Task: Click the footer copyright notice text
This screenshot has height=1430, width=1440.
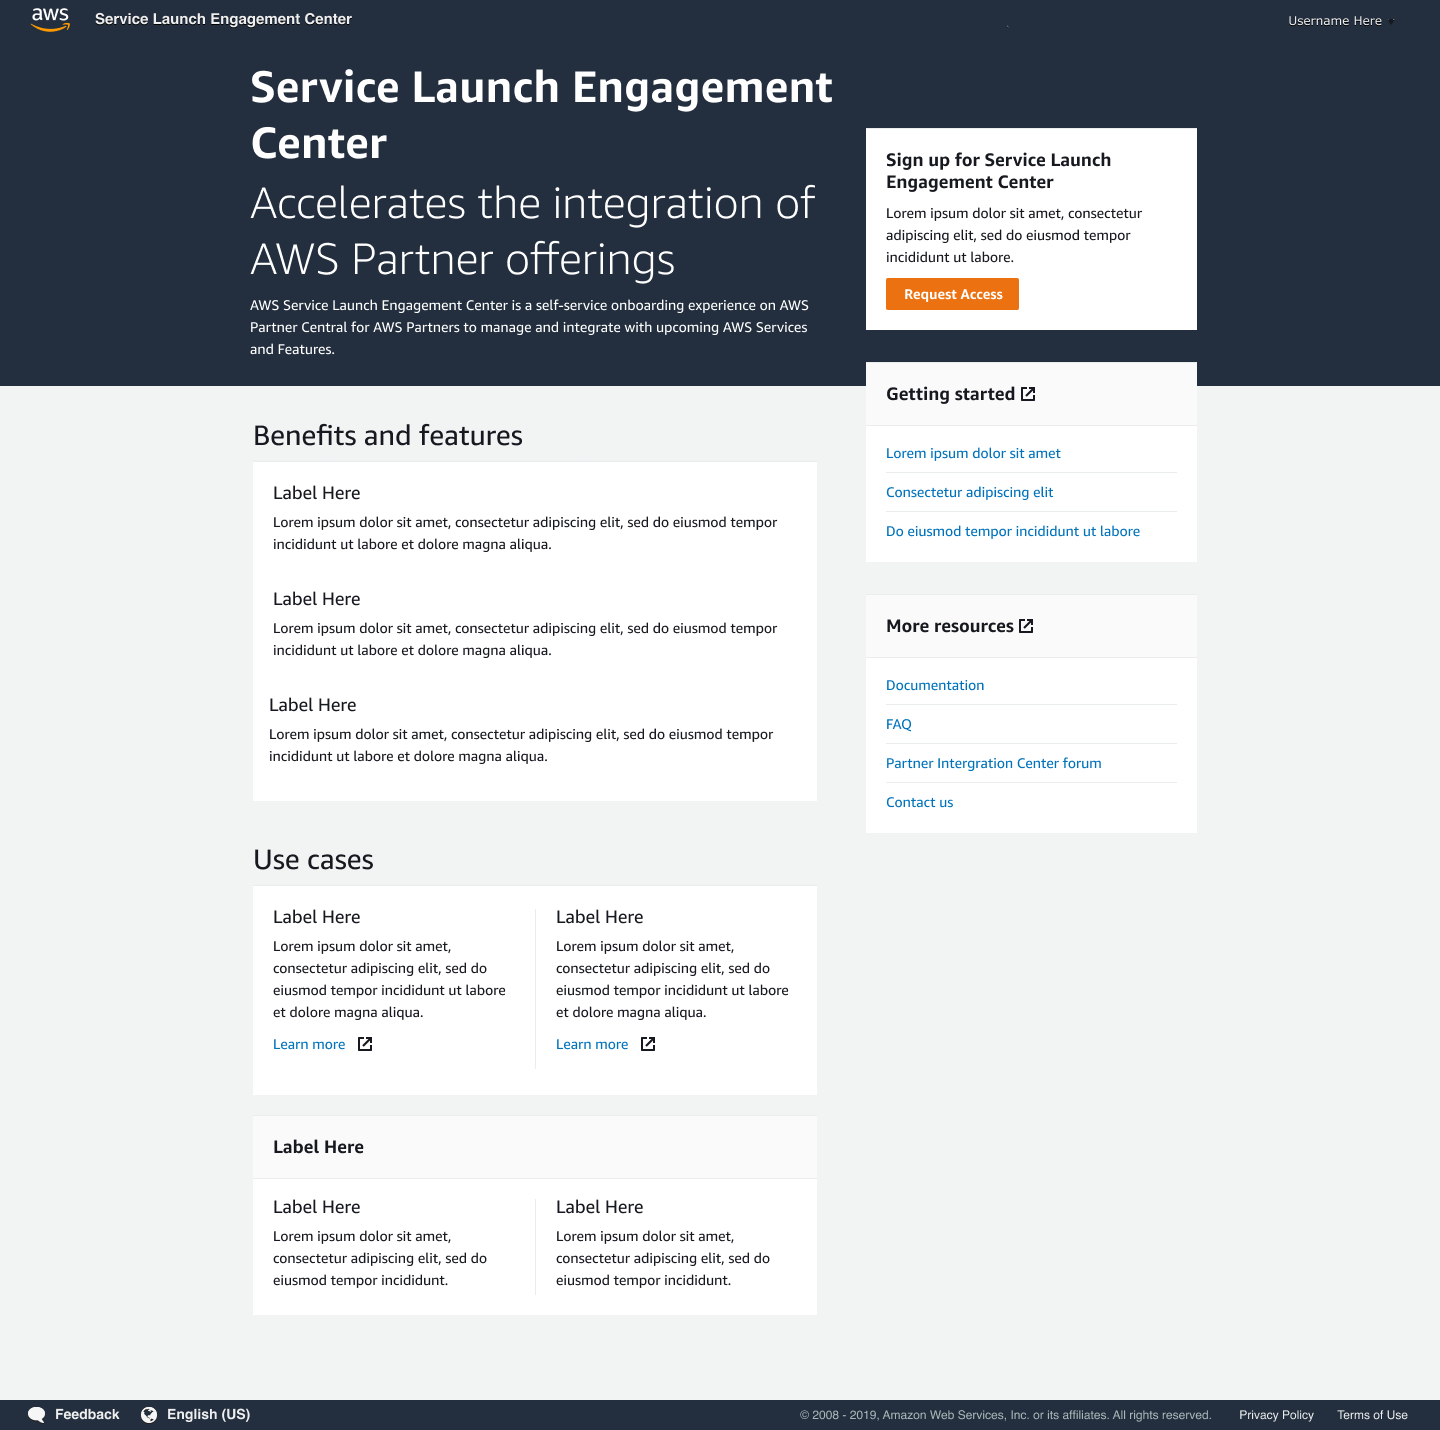Action: coord(1005,1415)
